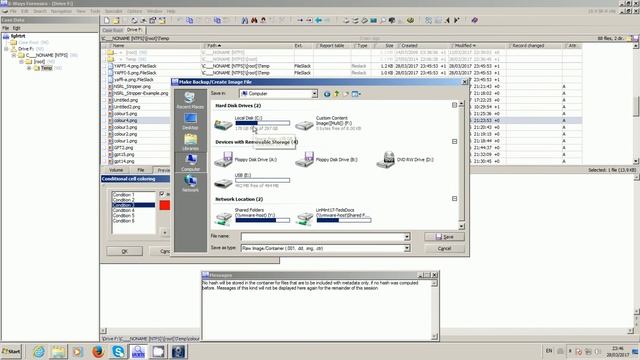Click the New file icon in main toolbar

pyautogui.click(x=107, y=20)
